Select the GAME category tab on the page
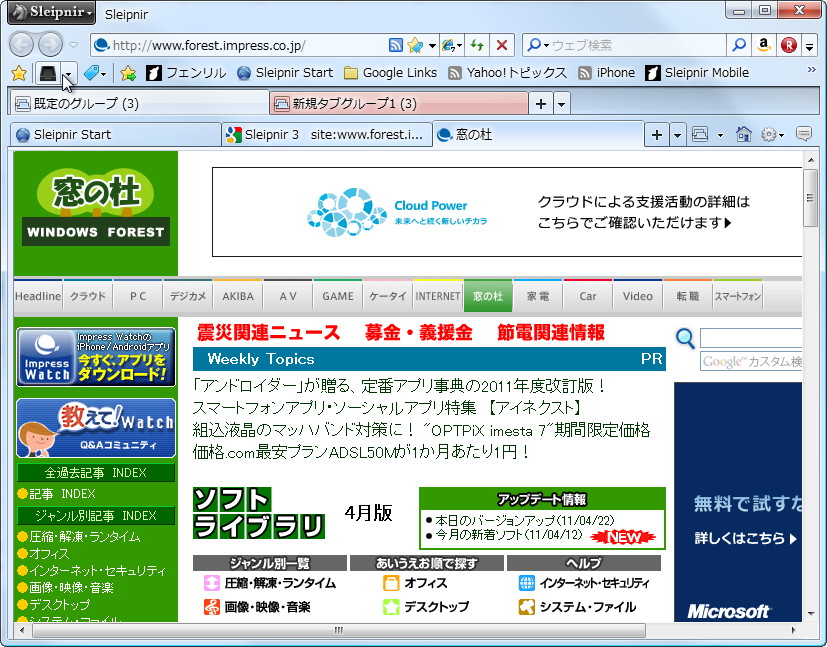The height and width of the screenshot is (647, 827). (337, 295)
